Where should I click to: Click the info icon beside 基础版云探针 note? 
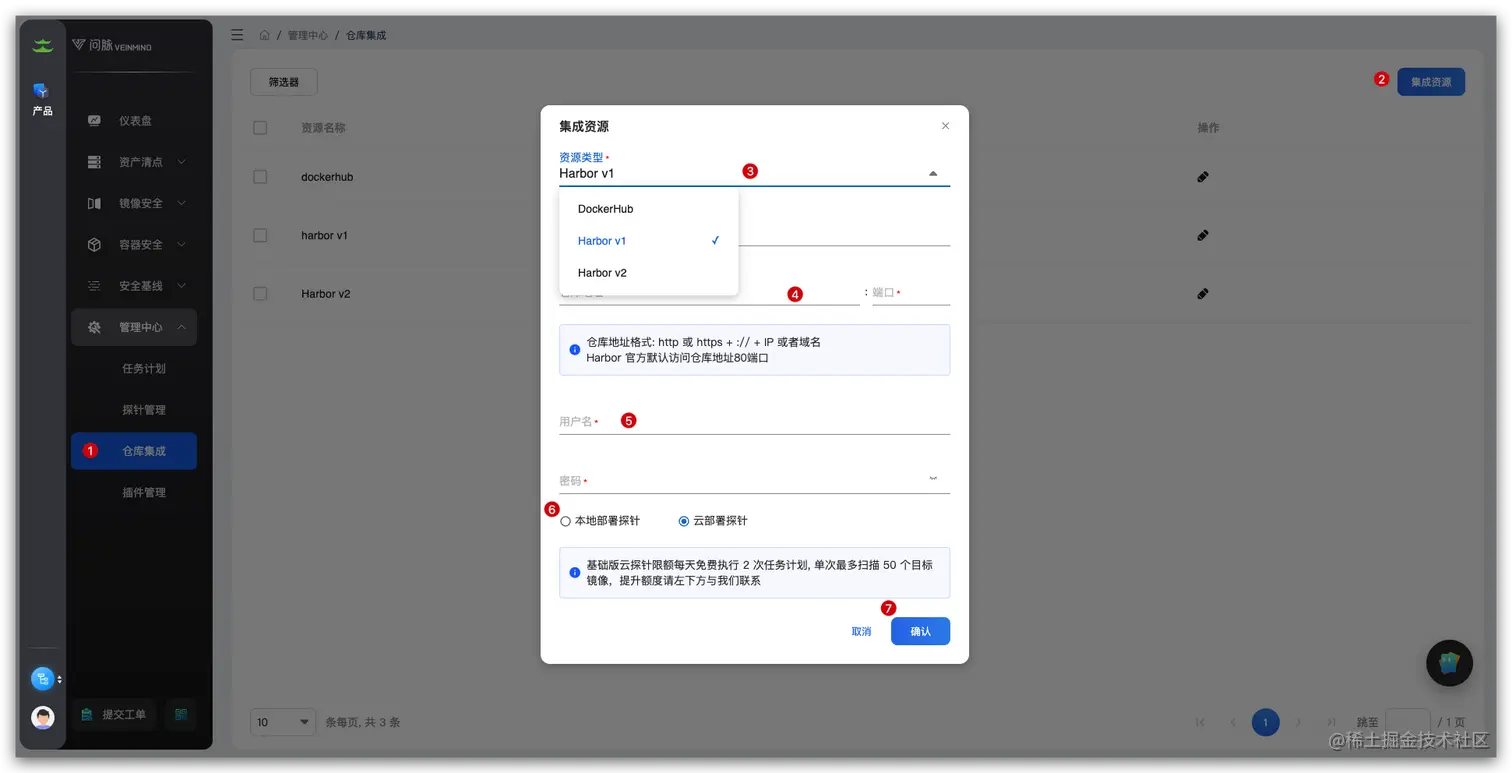pyautogui.click(x=575, y=573)
